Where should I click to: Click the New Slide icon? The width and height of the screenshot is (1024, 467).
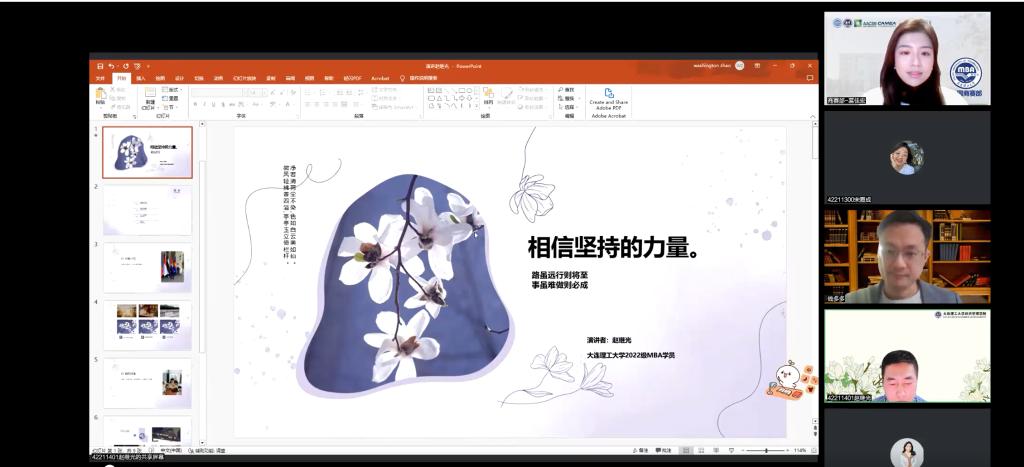(150, 95)
